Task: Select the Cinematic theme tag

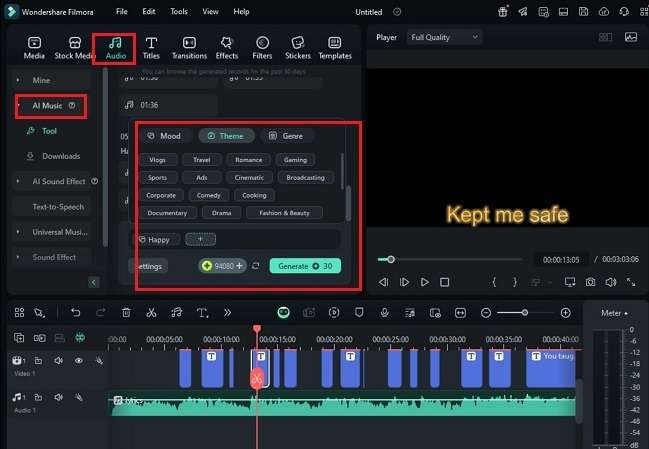Action: click(x=249, y=178)
